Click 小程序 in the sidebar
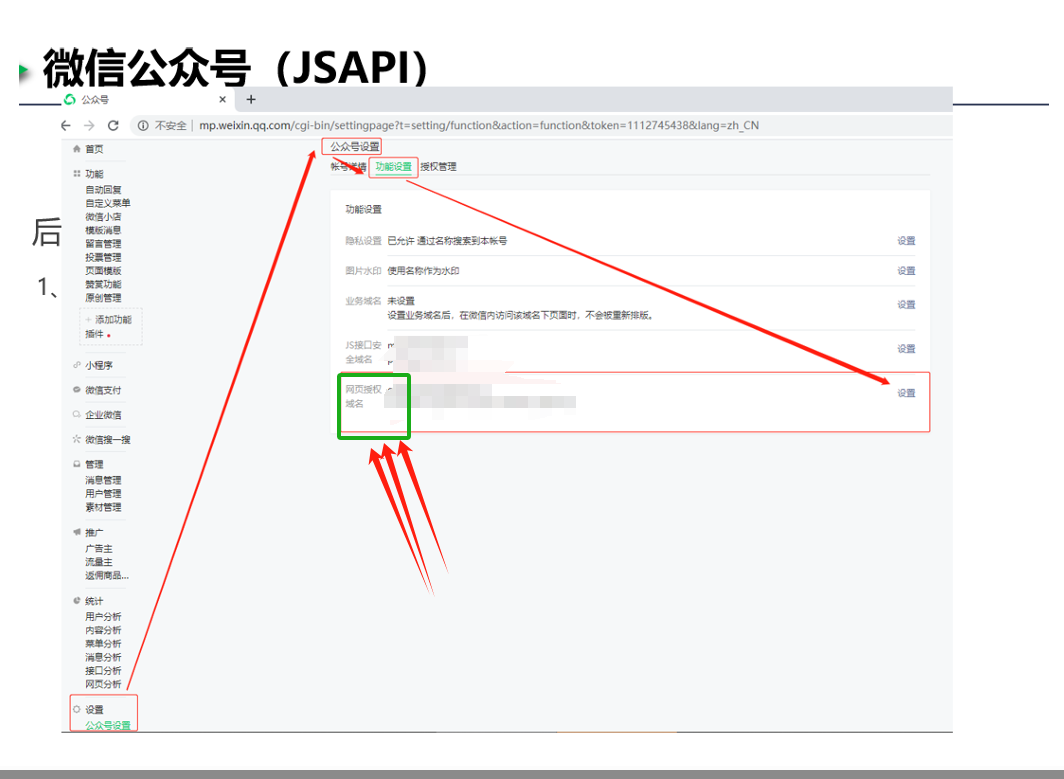The width and height of the screenshot is (1064, 779). 99,365
